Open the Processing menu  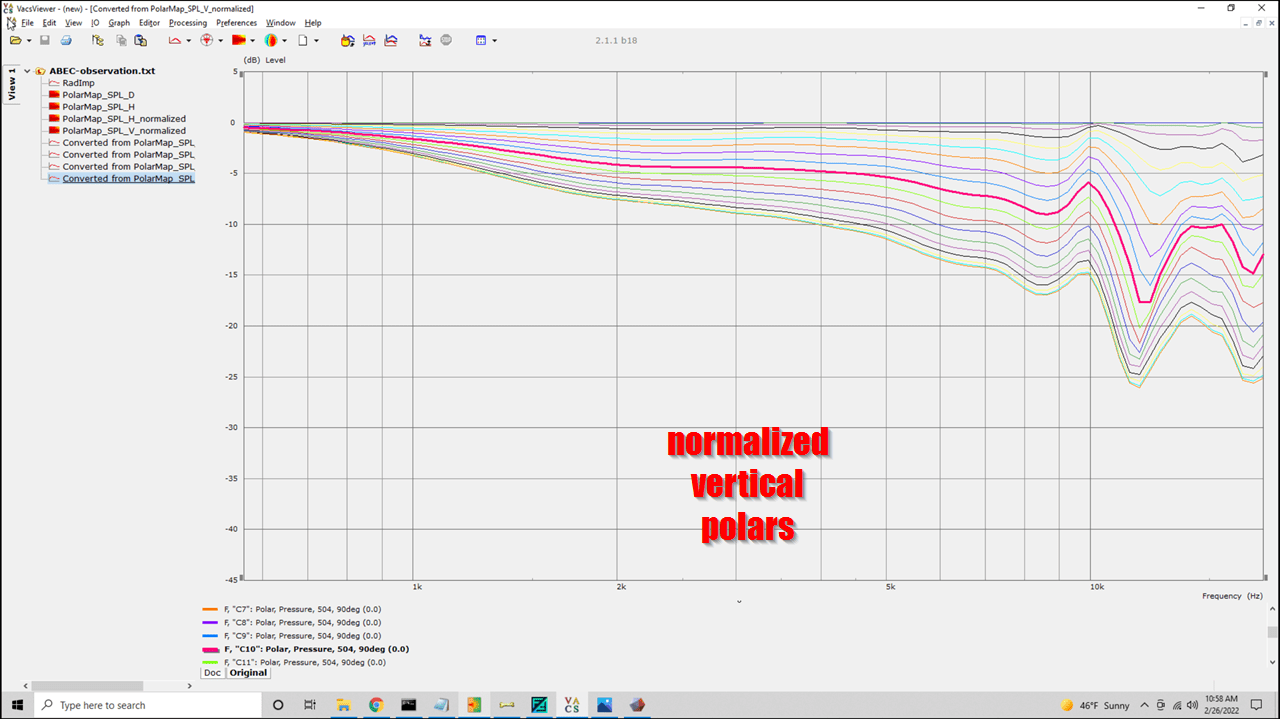tap(188, 22)
